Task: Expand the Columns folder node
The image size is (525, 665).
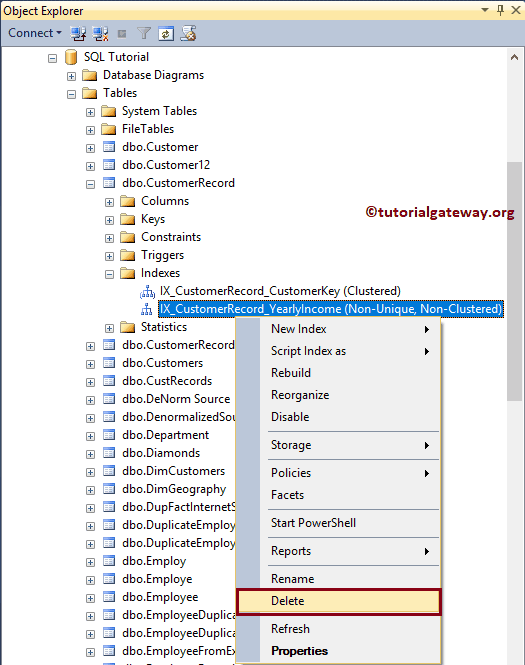Action: click(x=109, y=202)
